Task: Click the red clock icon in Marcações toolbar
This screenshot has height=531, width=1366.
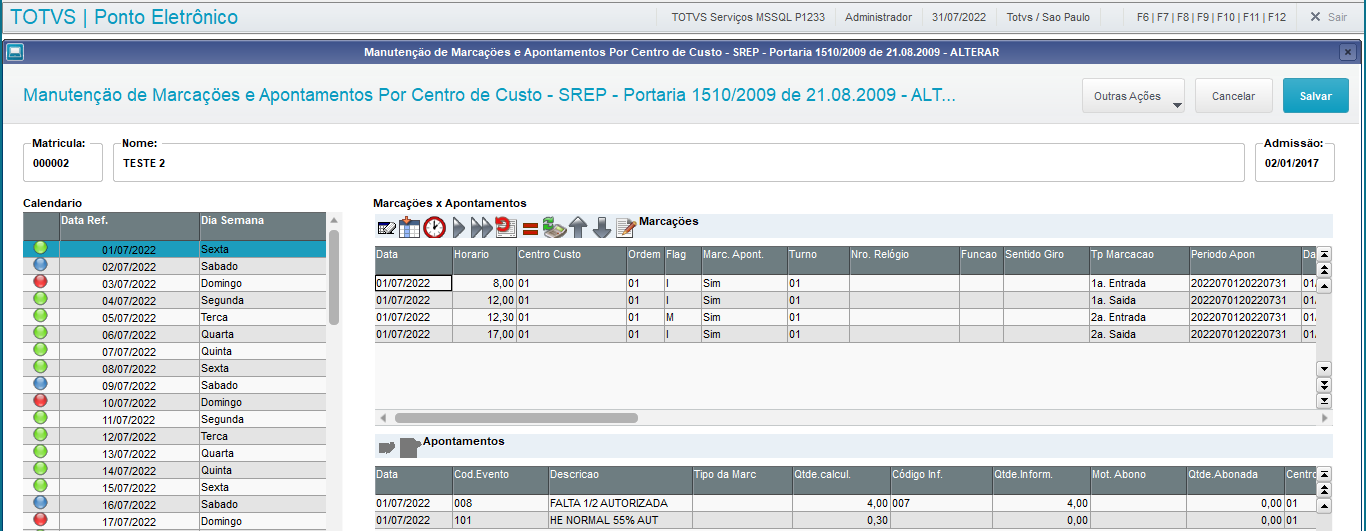Action: (434, 228)
